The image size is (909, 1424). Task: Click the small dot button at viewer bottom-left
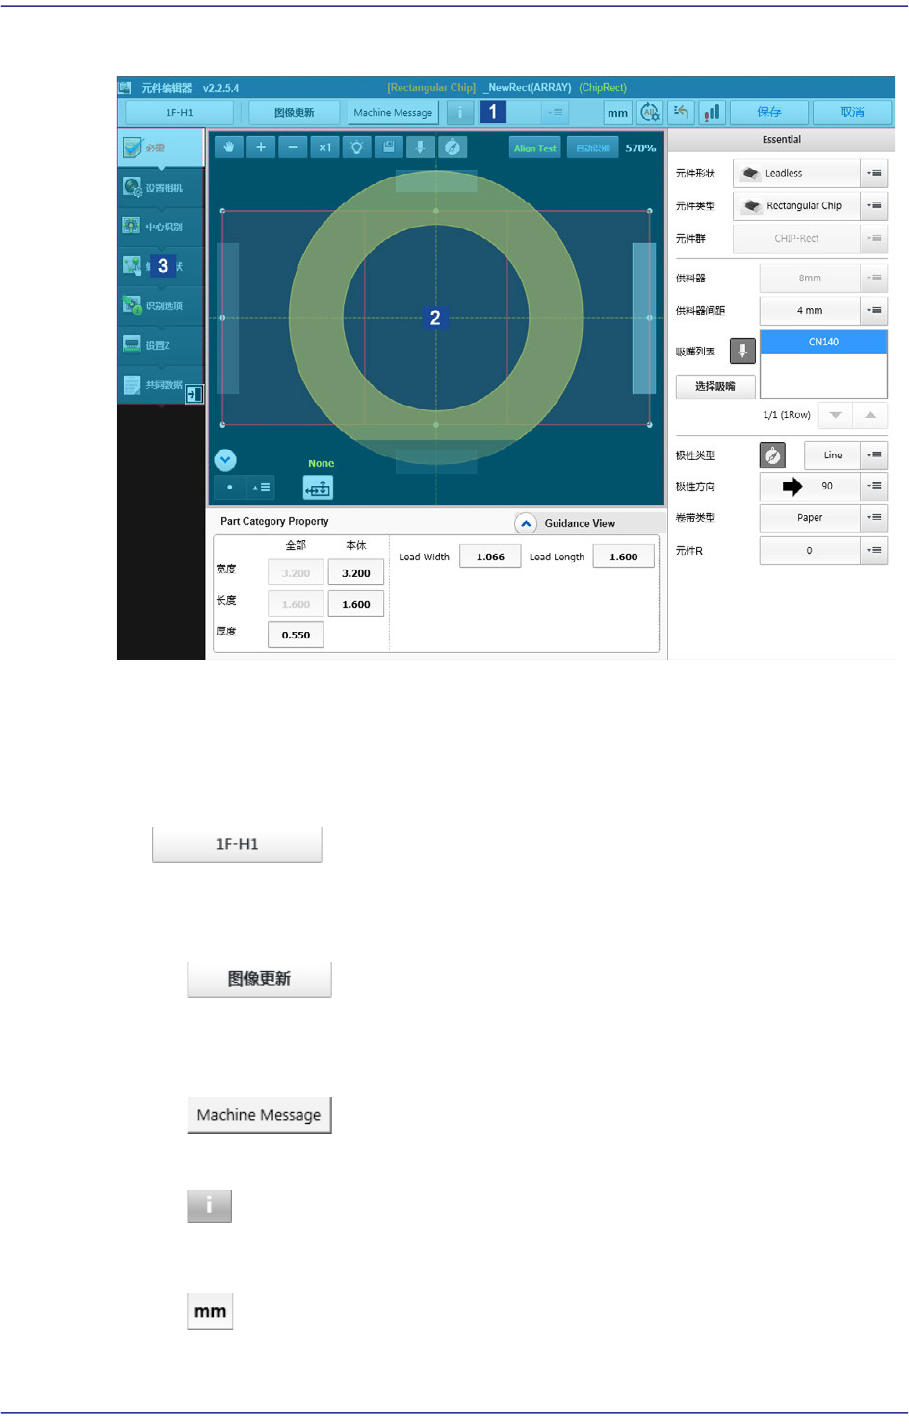pyautogui.click(x=230, y=488)
